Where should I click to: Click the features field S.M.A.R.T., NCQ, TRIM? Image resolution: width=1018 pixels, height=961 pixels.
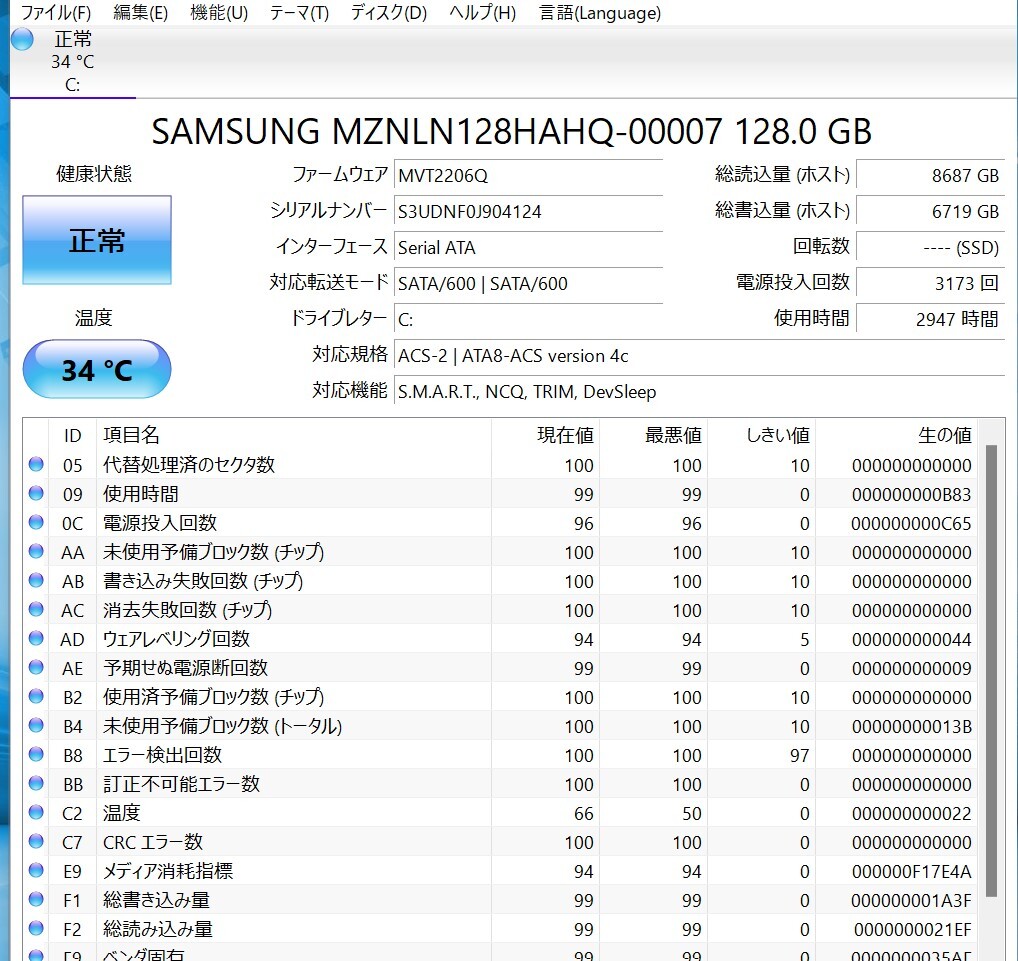699,392
